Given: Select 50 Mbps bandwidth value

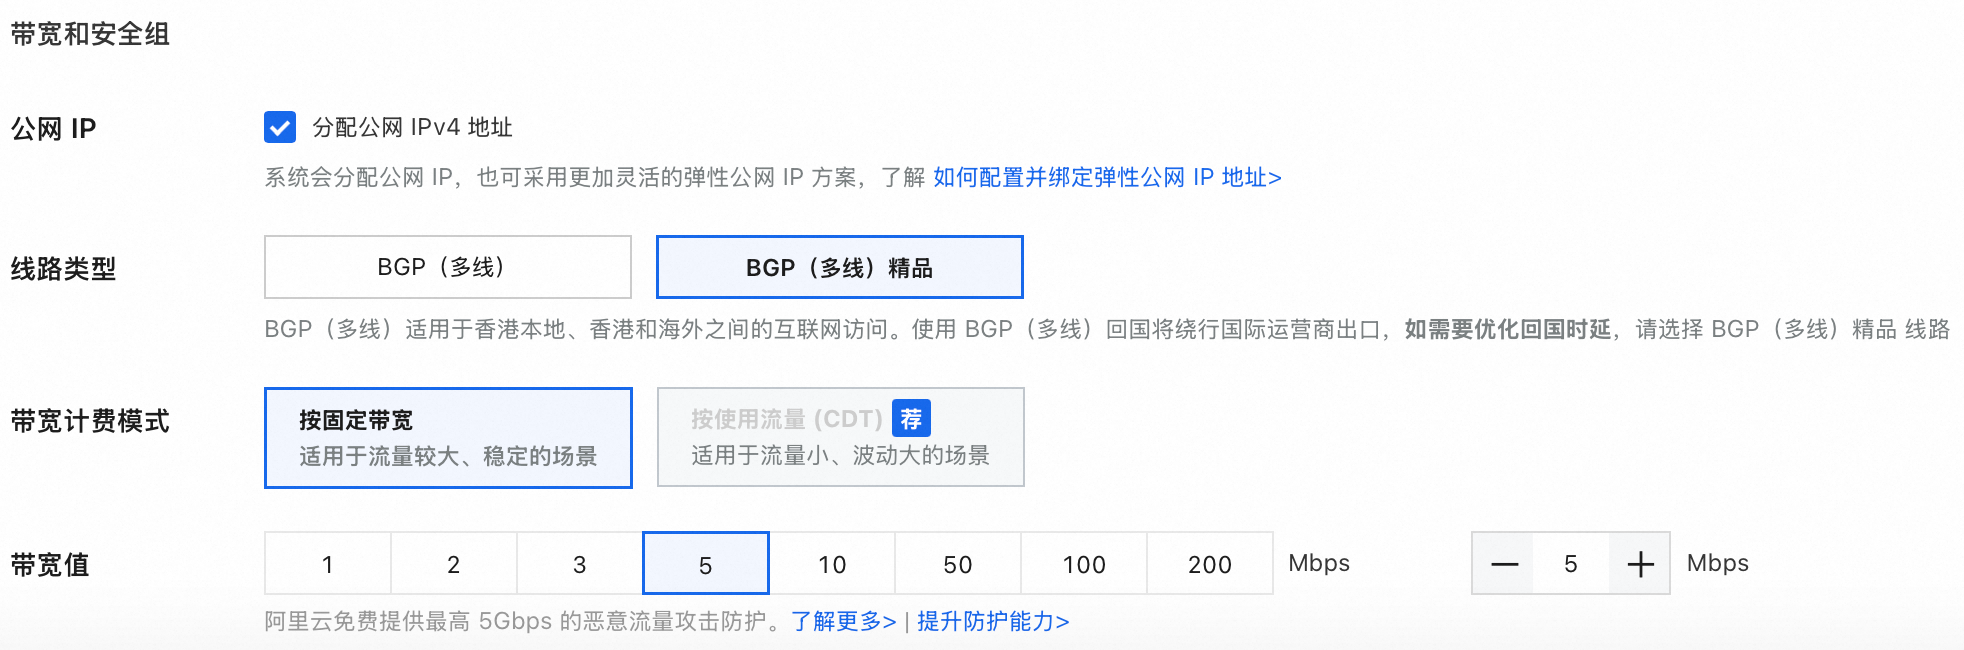Looking at the screenshot, I should [x=957, y=563].
